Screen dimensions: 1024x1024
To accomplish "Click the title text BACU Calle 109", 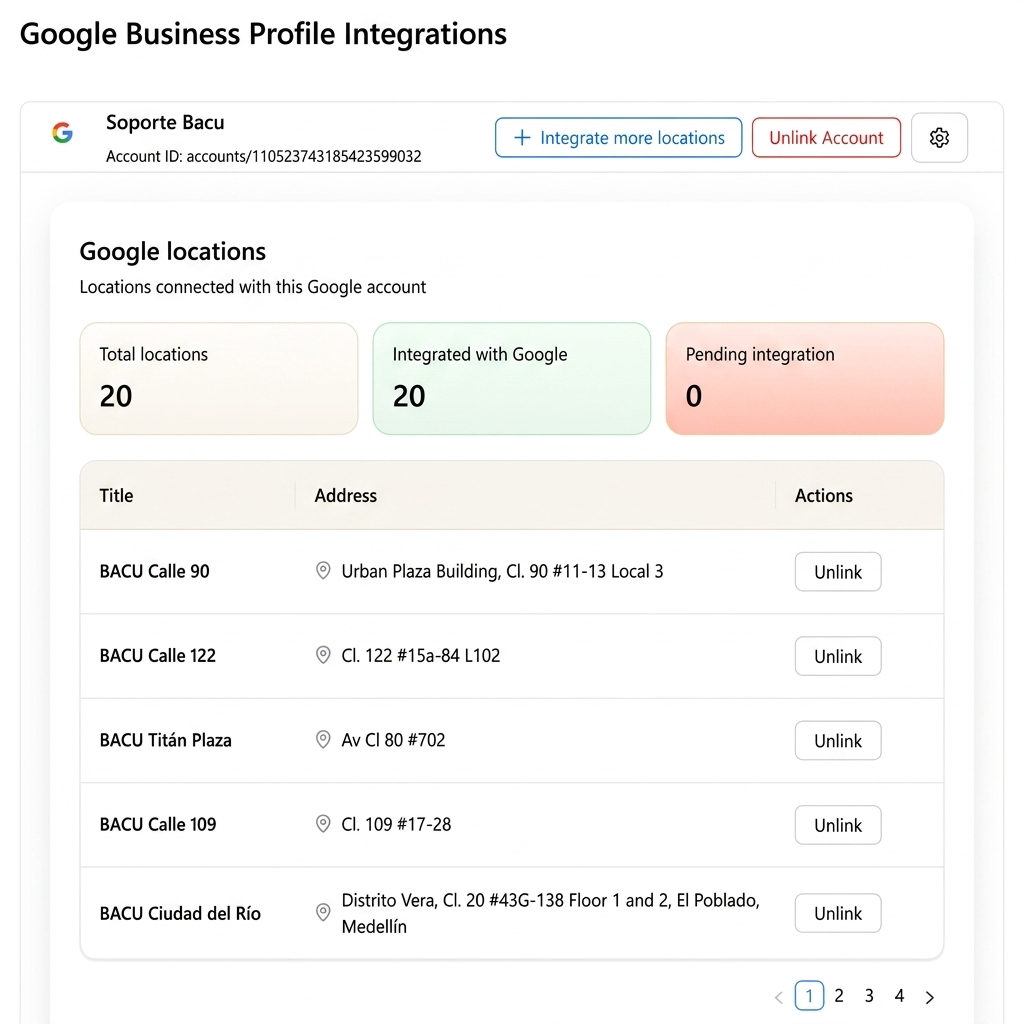I will pyautogui.click(x=158, y=825).
